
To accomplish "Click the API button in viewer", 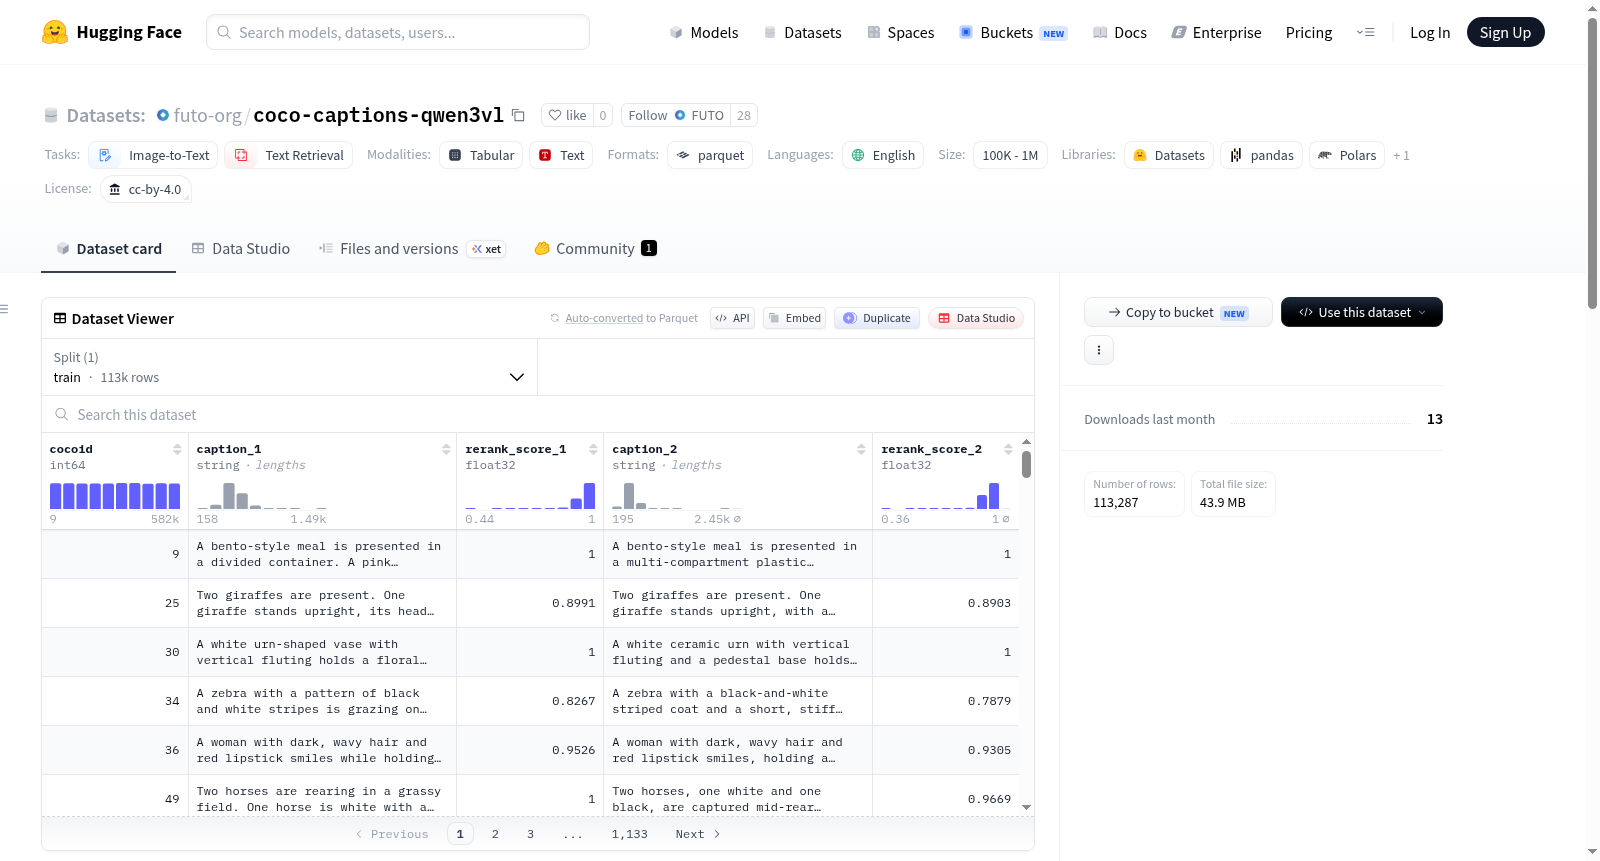I will click(732, 318).
